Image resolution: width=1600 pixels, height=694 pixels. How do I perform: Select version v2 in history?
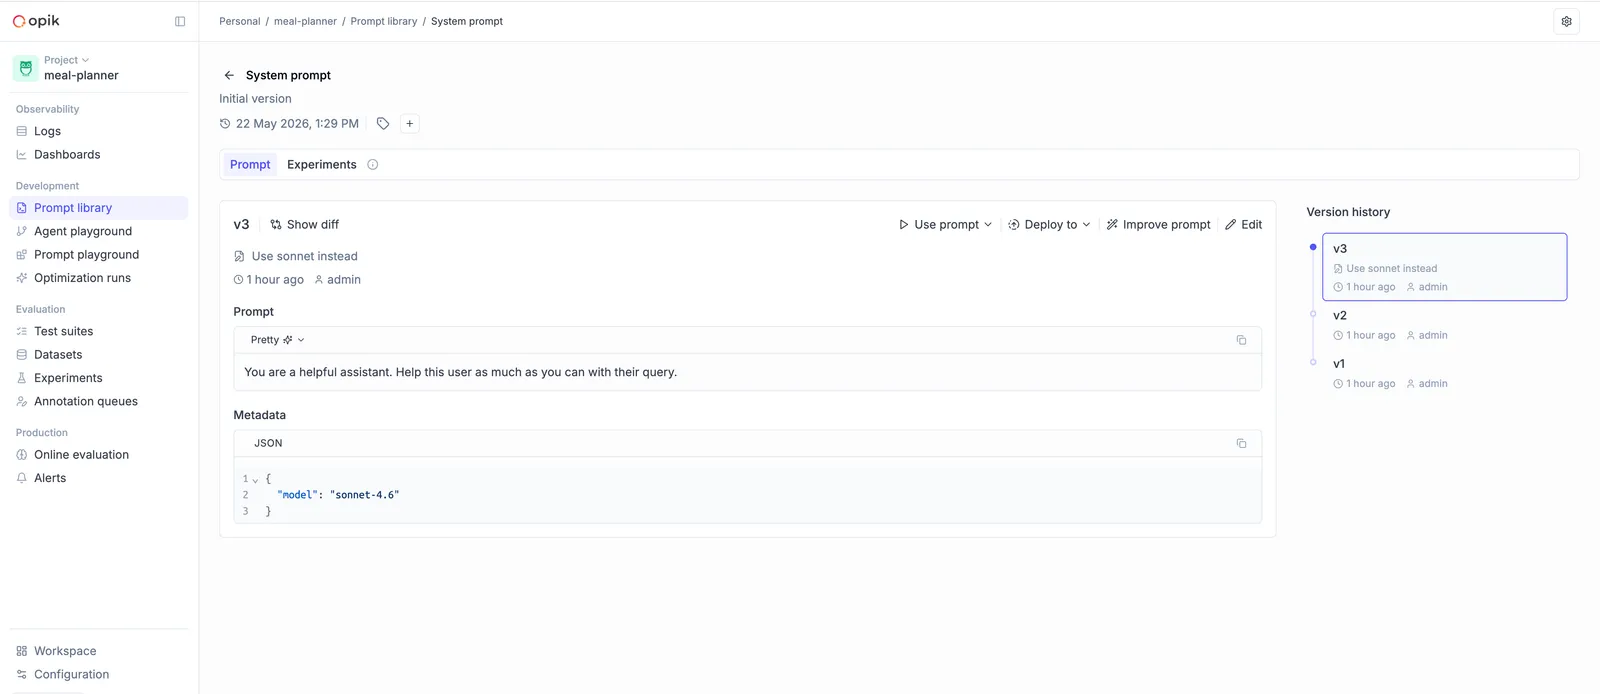point(1444,325)
